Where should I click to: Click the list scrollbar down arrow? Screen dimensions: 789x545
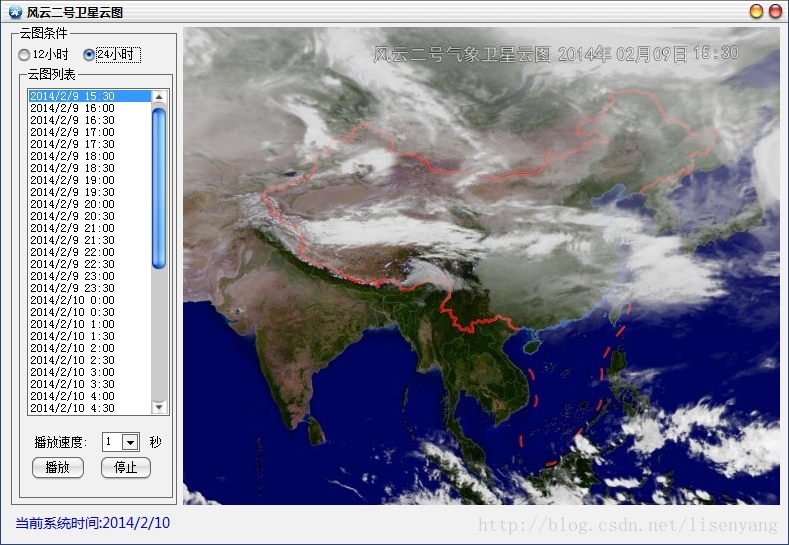click(x=159, y=407)
